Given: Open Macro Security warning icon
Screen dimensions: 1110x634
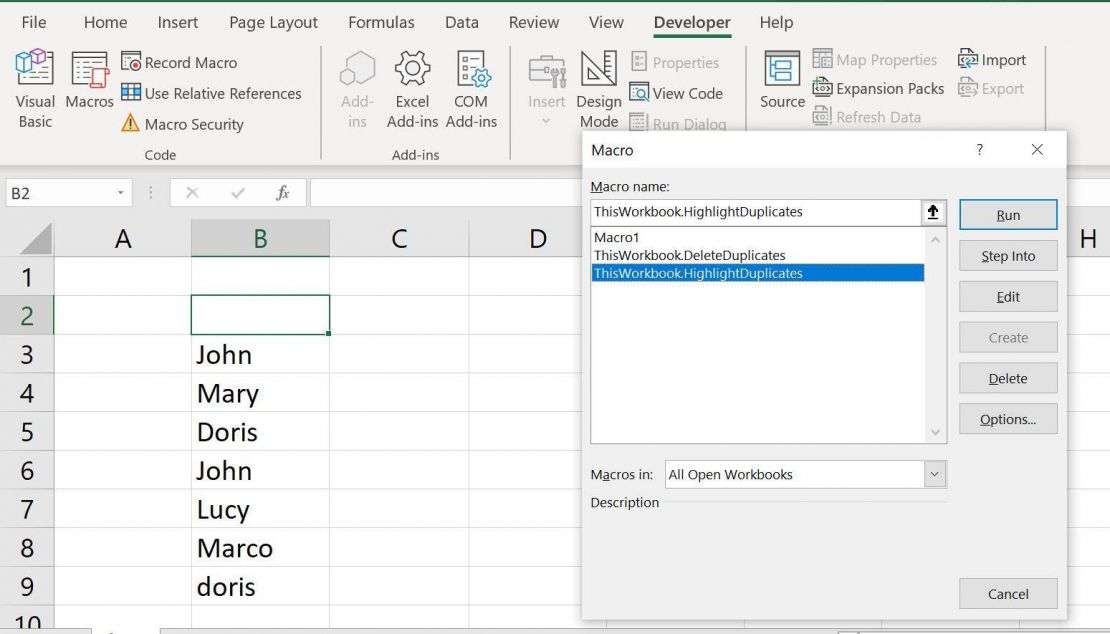Looking at the screenshot, I should (130, 124).
